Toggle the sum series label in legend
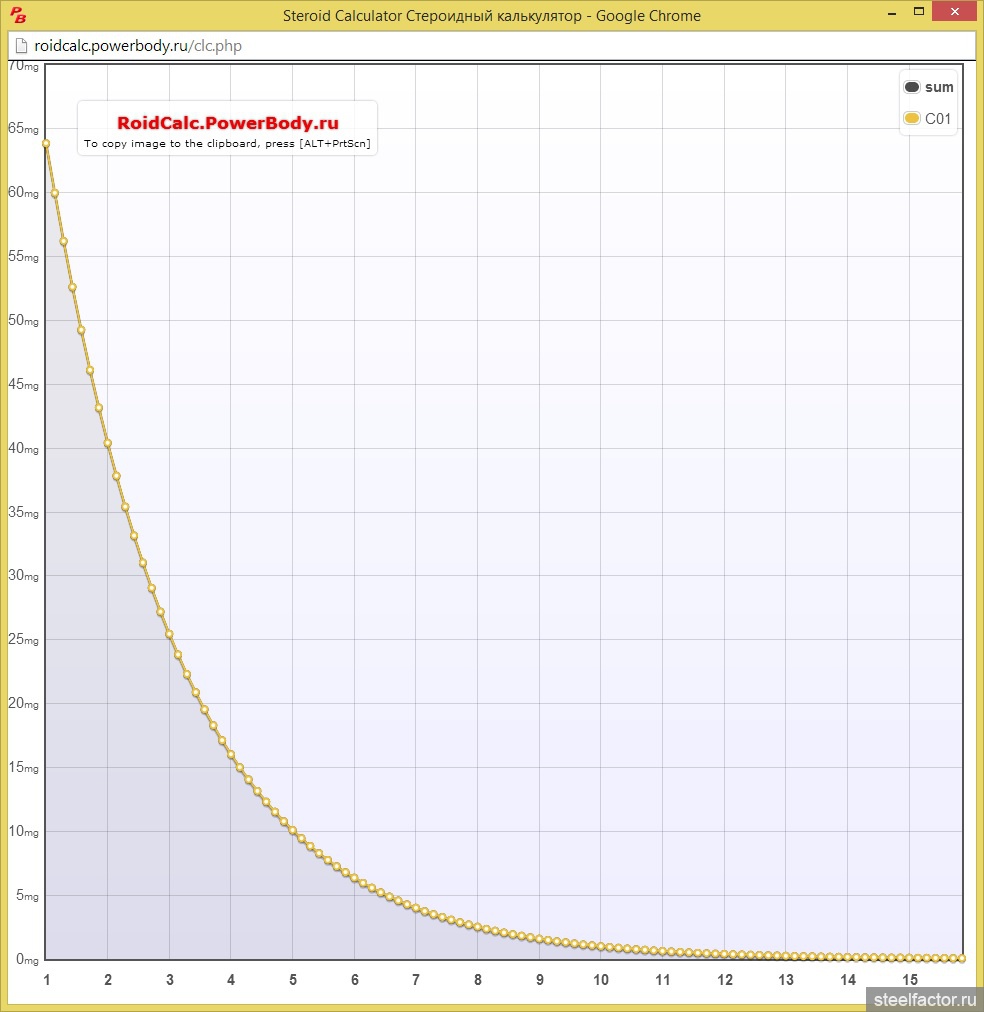 (x=939, y=87)
